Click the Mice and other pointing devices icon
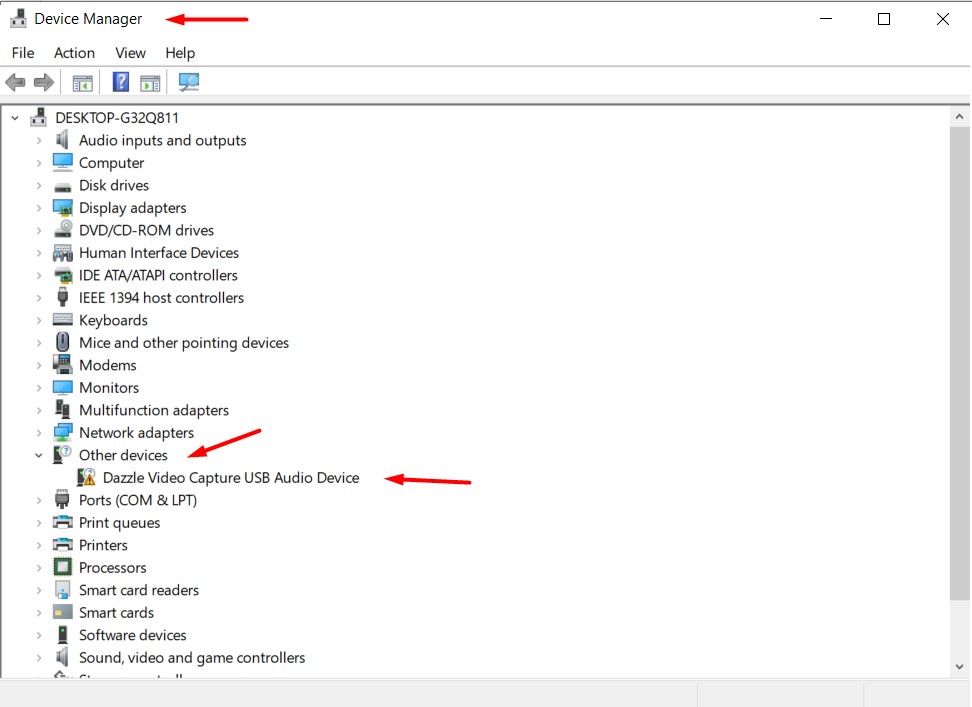Screen dimensions: 972x707 [63, 342]
